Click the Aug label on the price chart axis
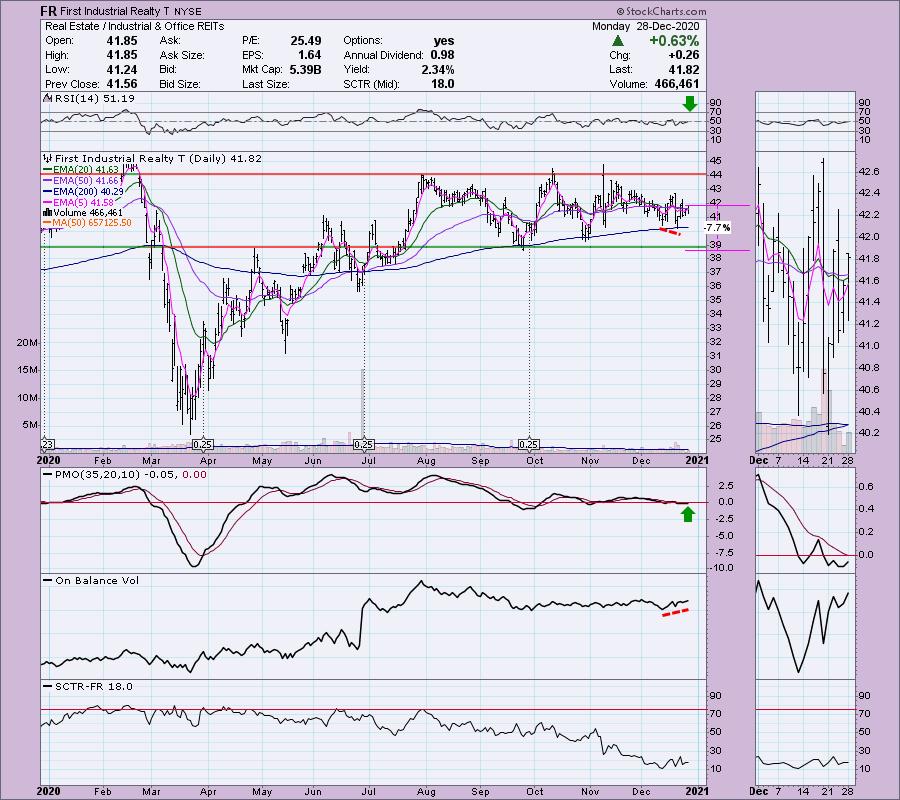The image size is (900, 800). pyautogui.click(x=426, y=461)
